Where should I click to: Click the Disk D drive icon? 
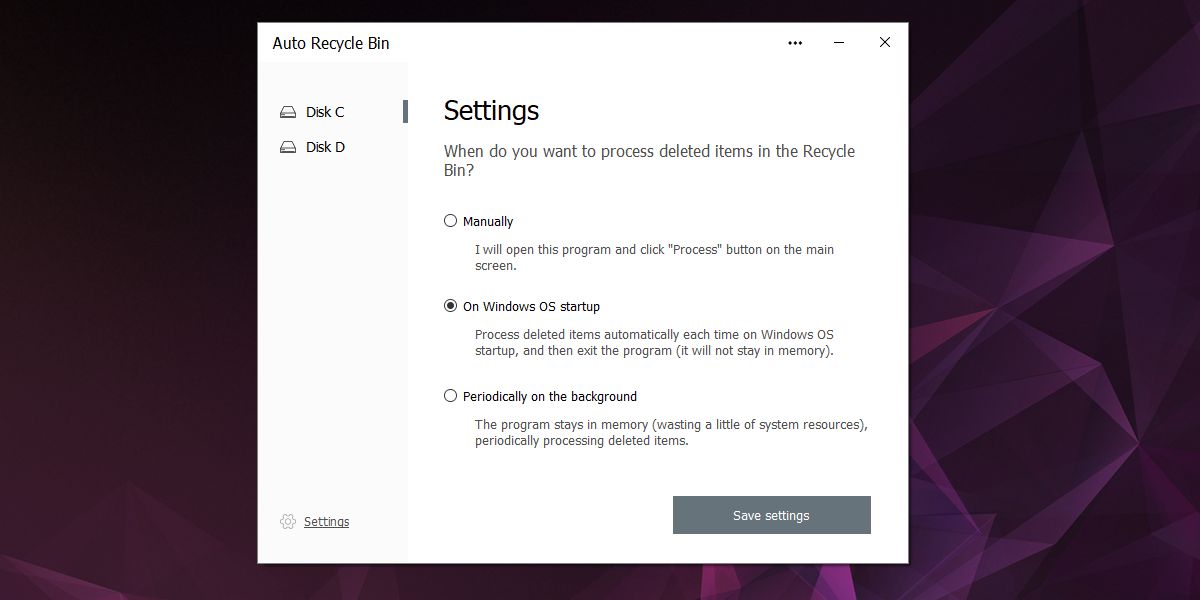pos(288,147)
